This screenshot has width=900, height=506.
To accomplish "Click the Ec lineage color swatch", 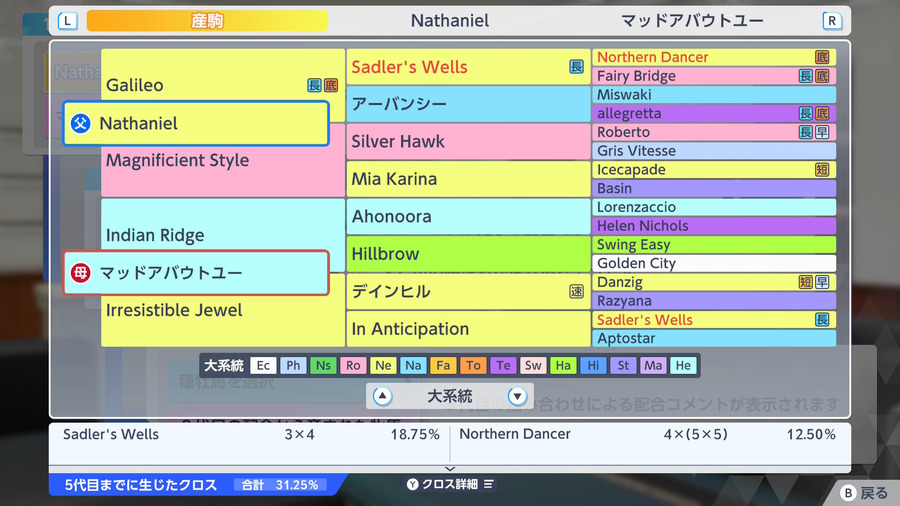I will point(263,365).
